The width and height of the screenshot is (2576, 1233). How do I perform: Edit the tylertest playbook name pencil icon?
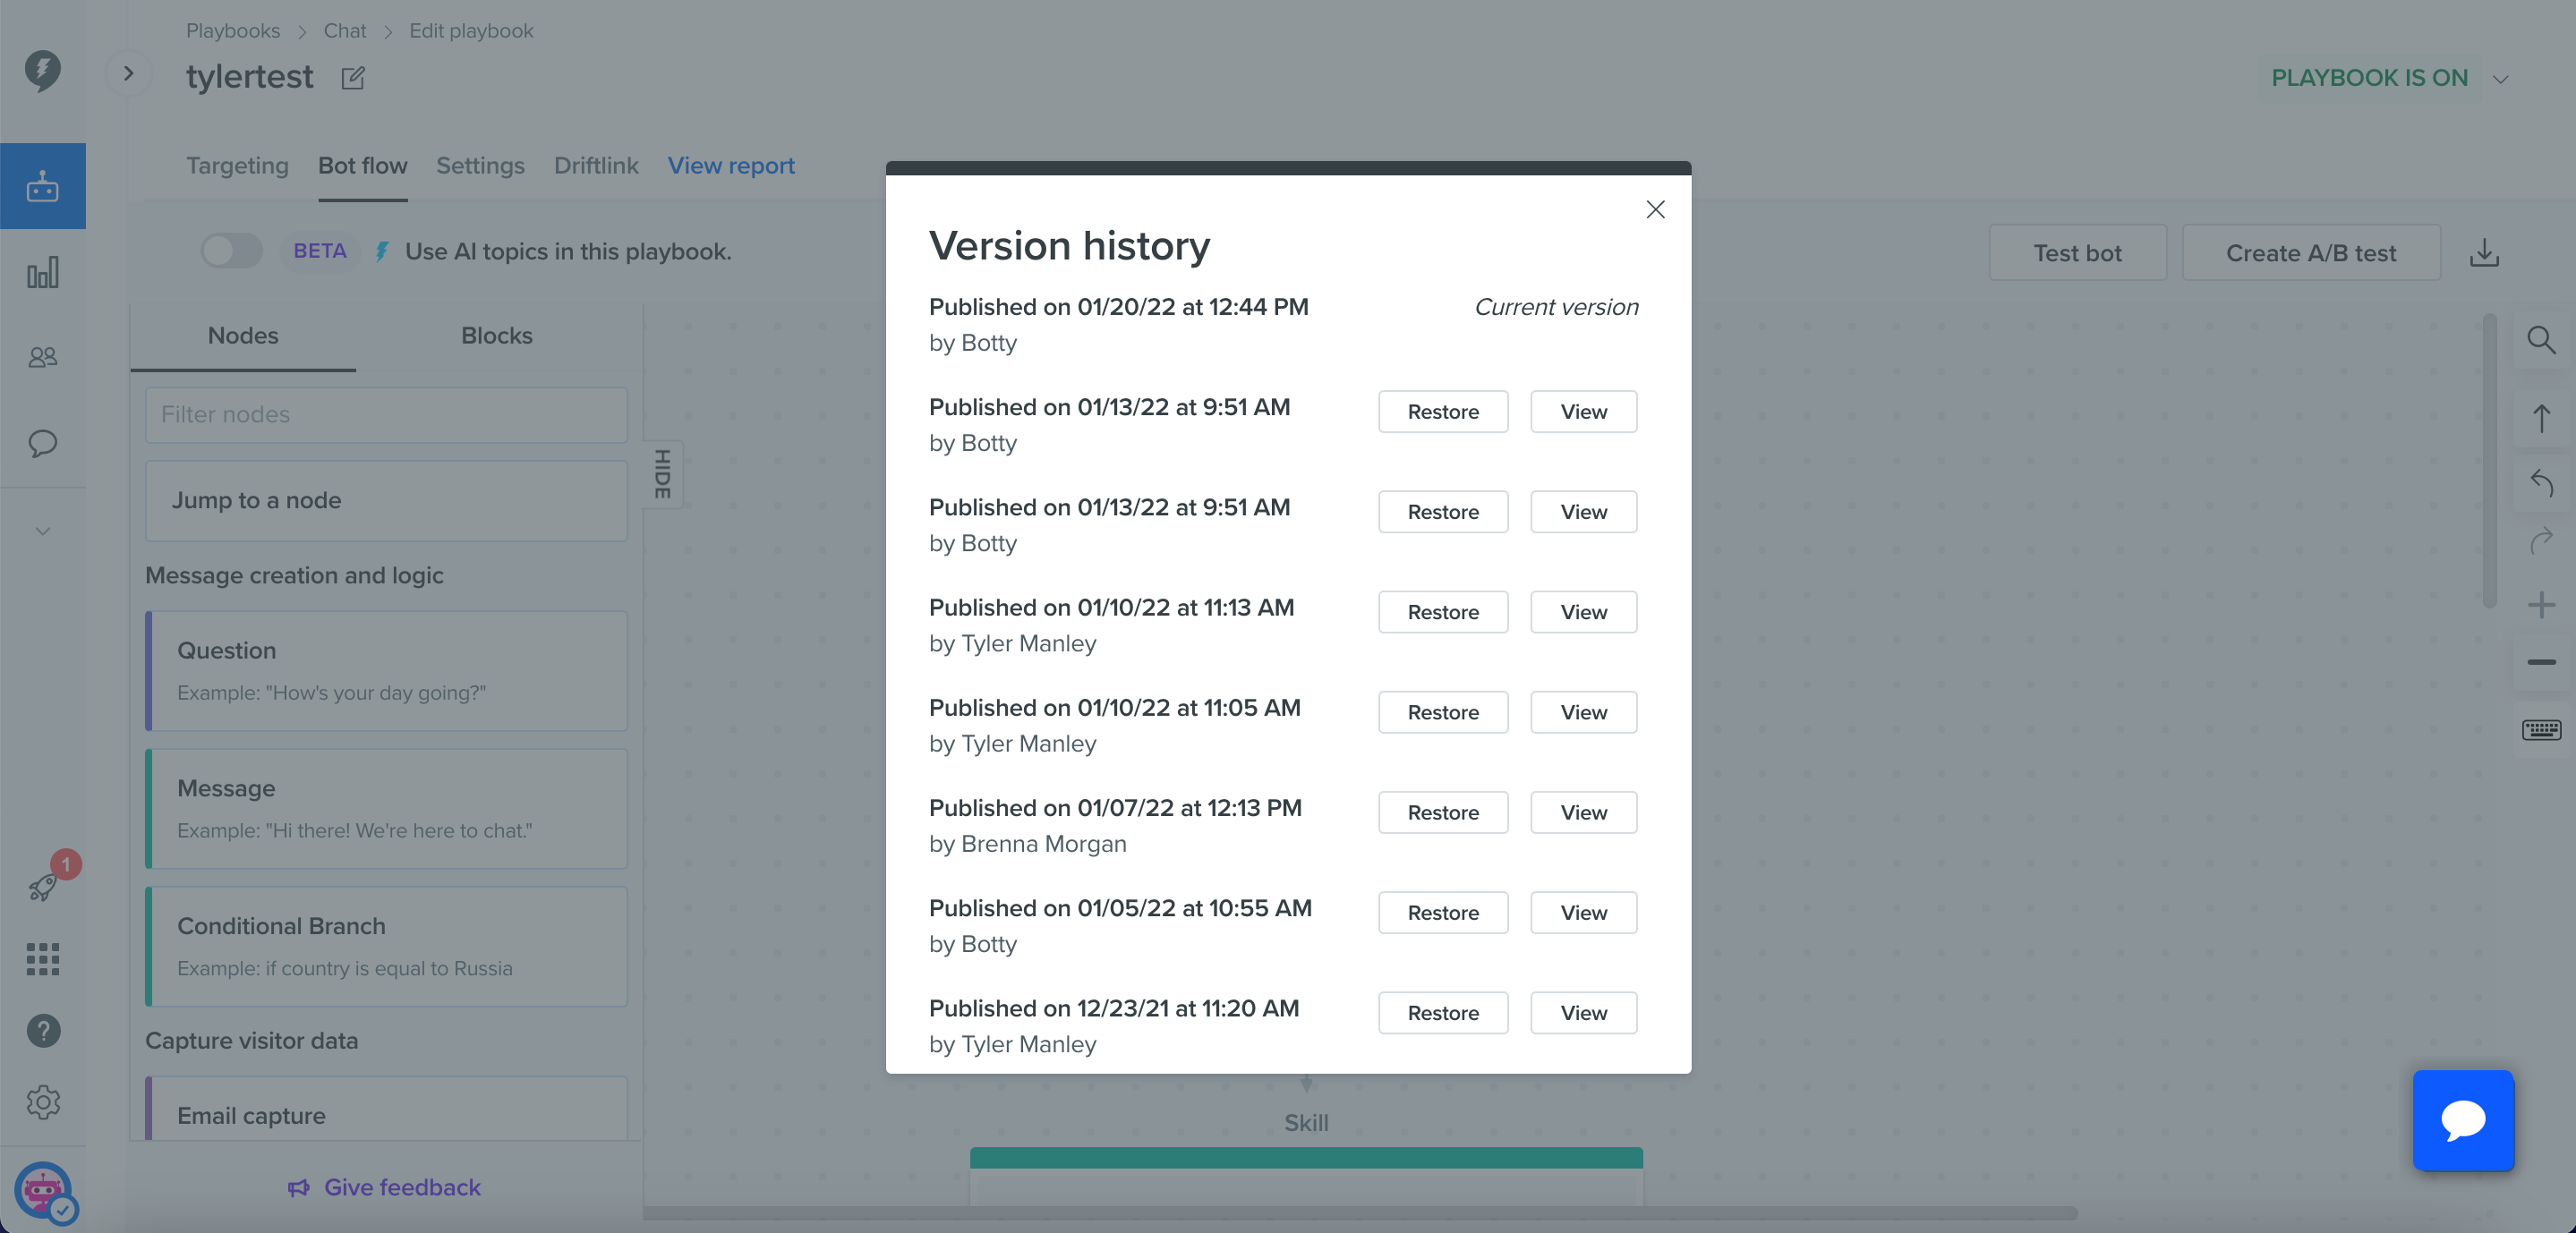353,78
